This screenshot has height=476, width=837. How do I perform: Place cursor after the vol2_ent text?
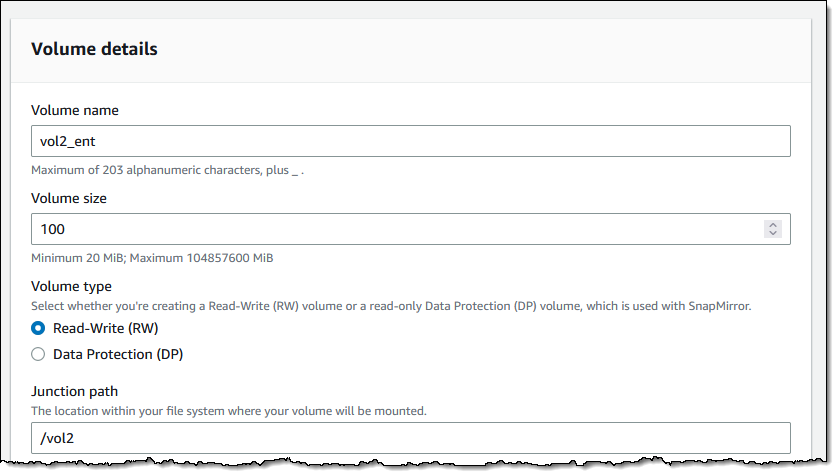click(x=96, y=141)
